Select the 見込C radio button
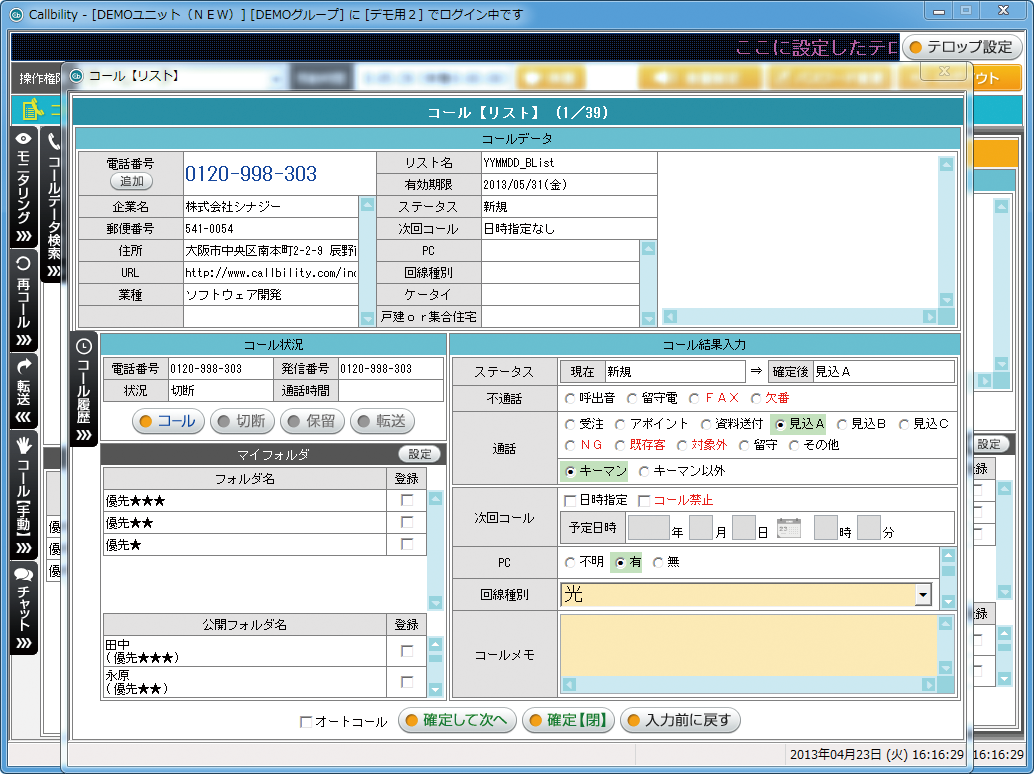Viewport: 1034px width, 774px height. click(904, 425)
